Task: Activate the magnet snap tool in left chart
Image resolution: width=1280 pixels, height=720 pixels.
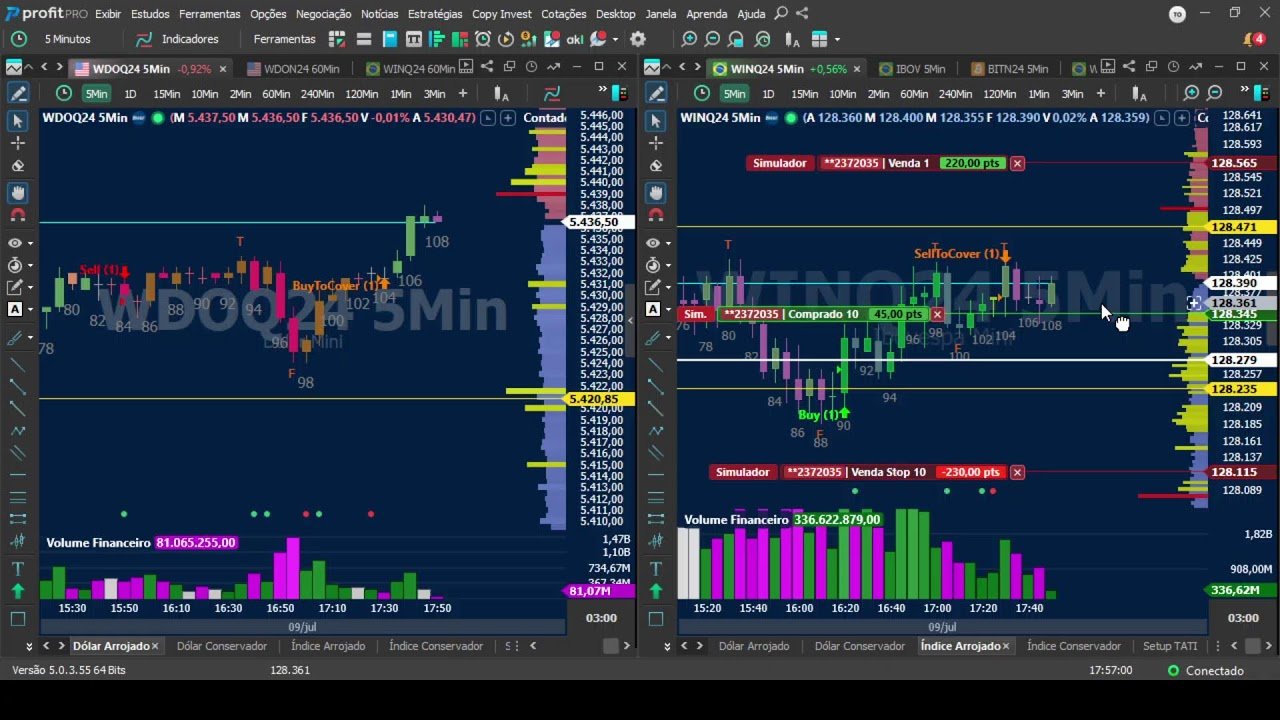Action: coord(18,215)
